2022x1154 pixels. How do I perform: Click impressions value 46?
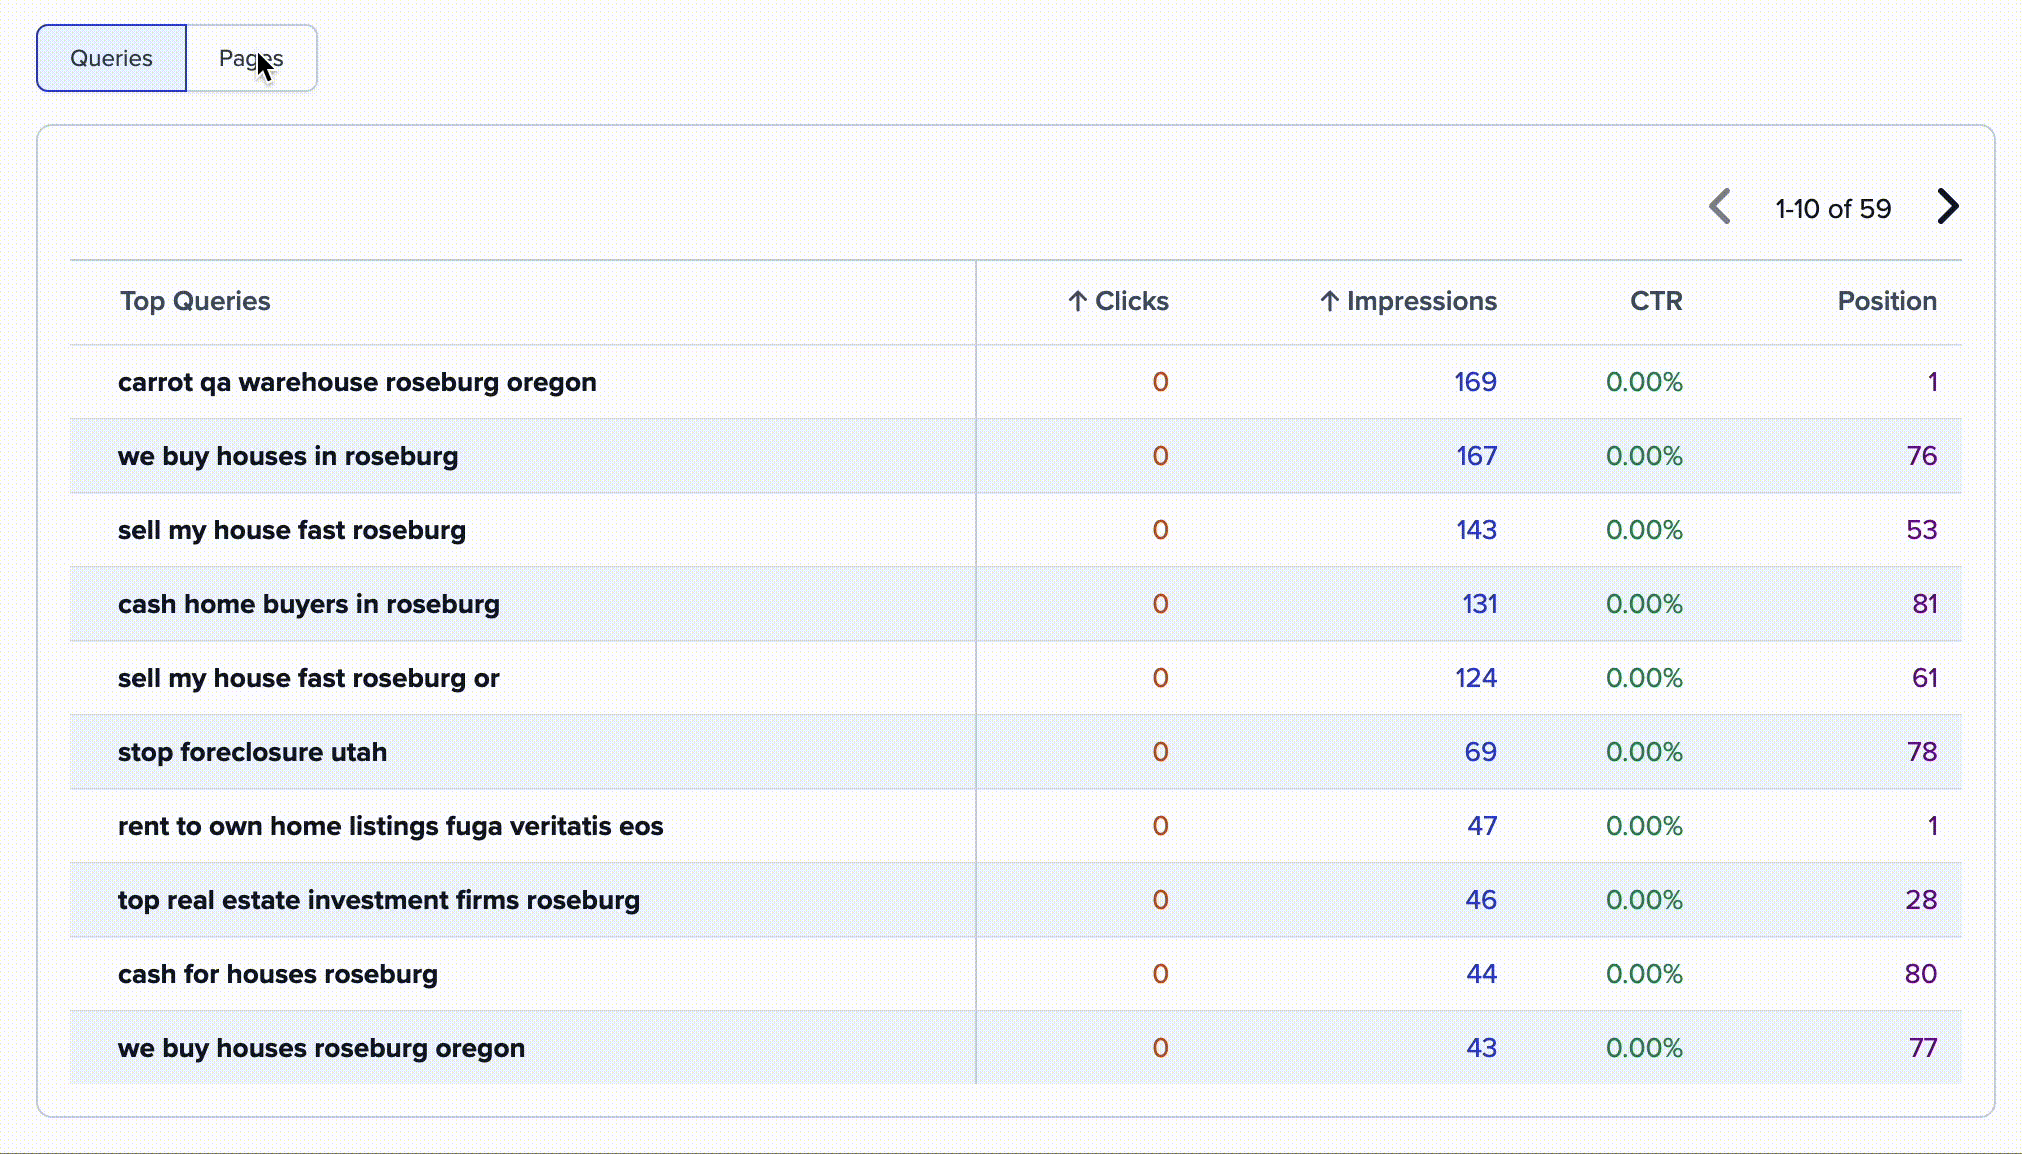[1481, 900]
